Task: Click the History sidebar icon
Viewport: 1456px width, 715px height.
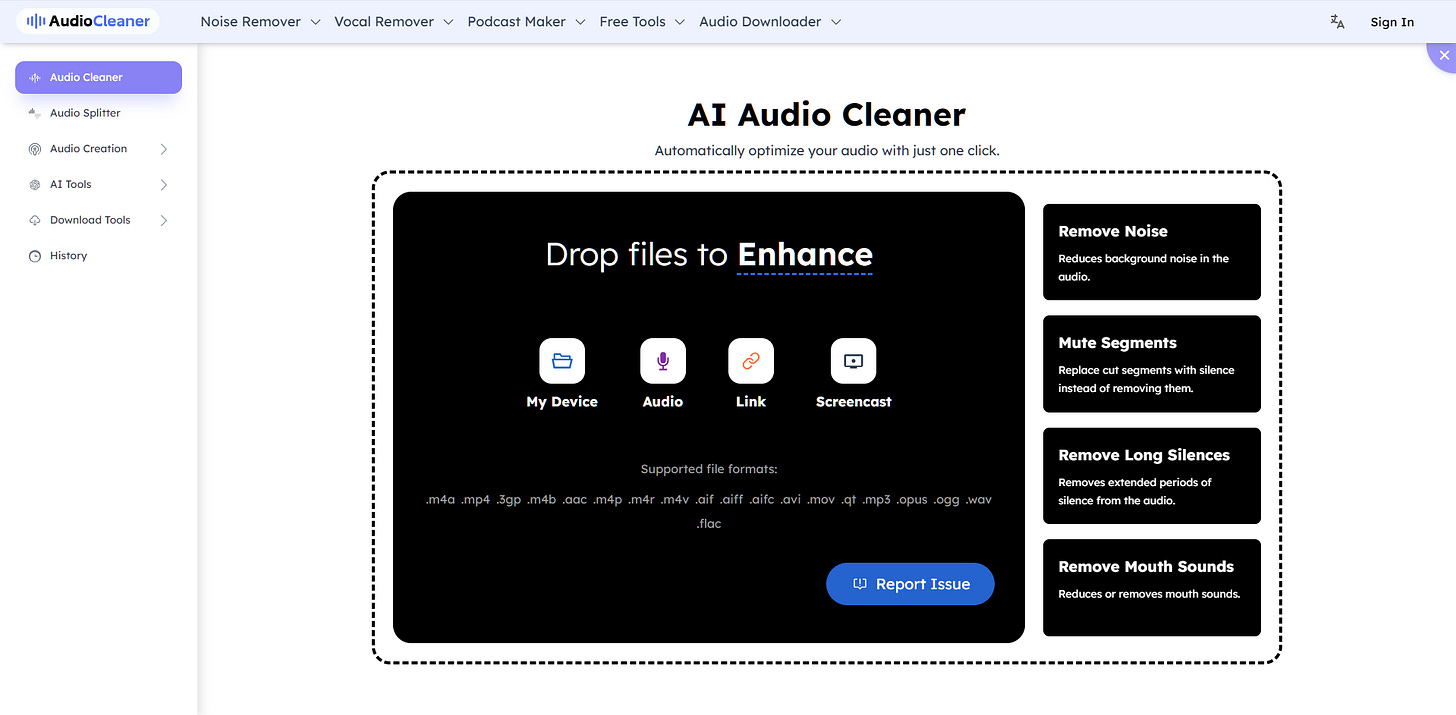Action: 36,255
